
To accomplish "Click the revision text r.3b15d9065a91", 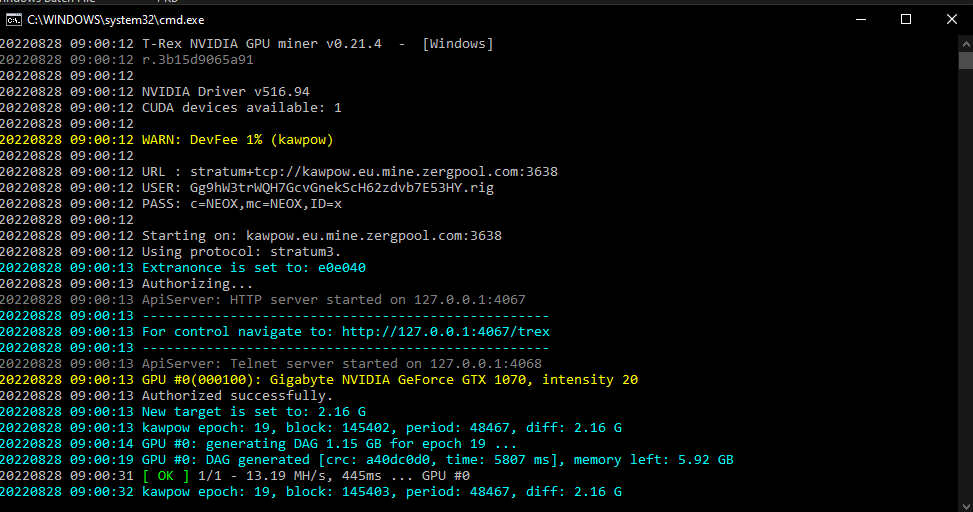I will tap(197, 60).
